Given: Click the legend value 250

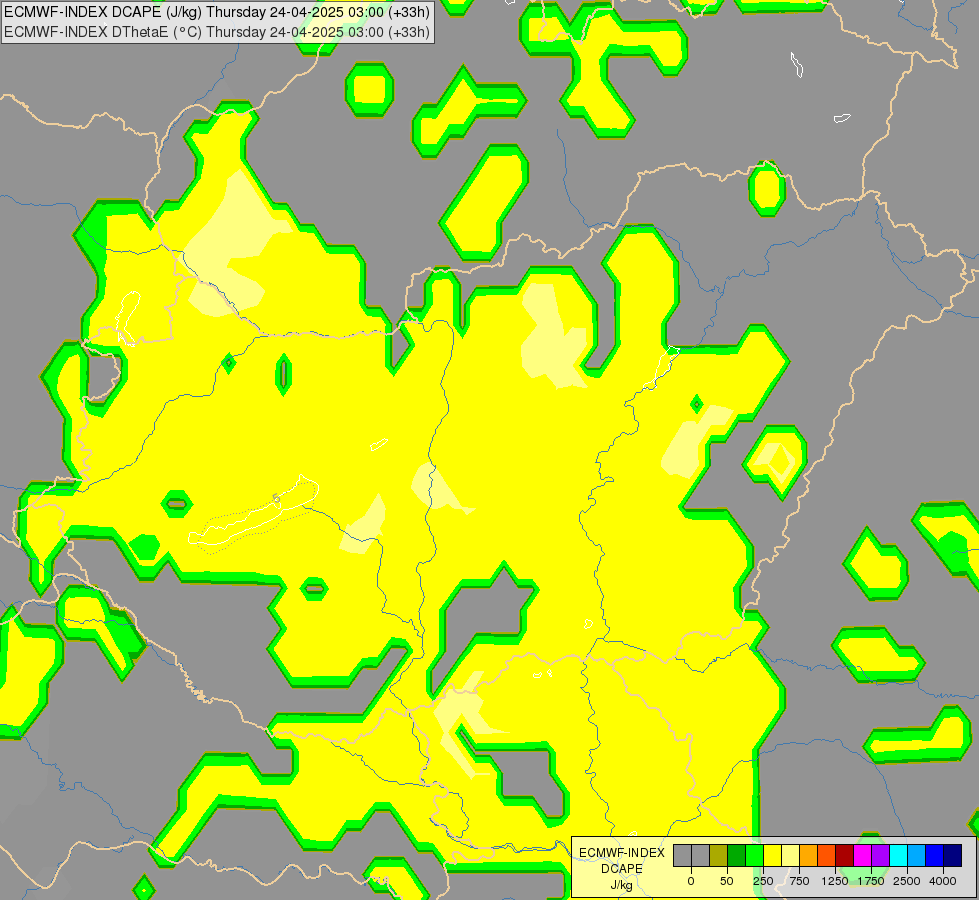Looking at the screenshot, I should (x=763, y=881).
